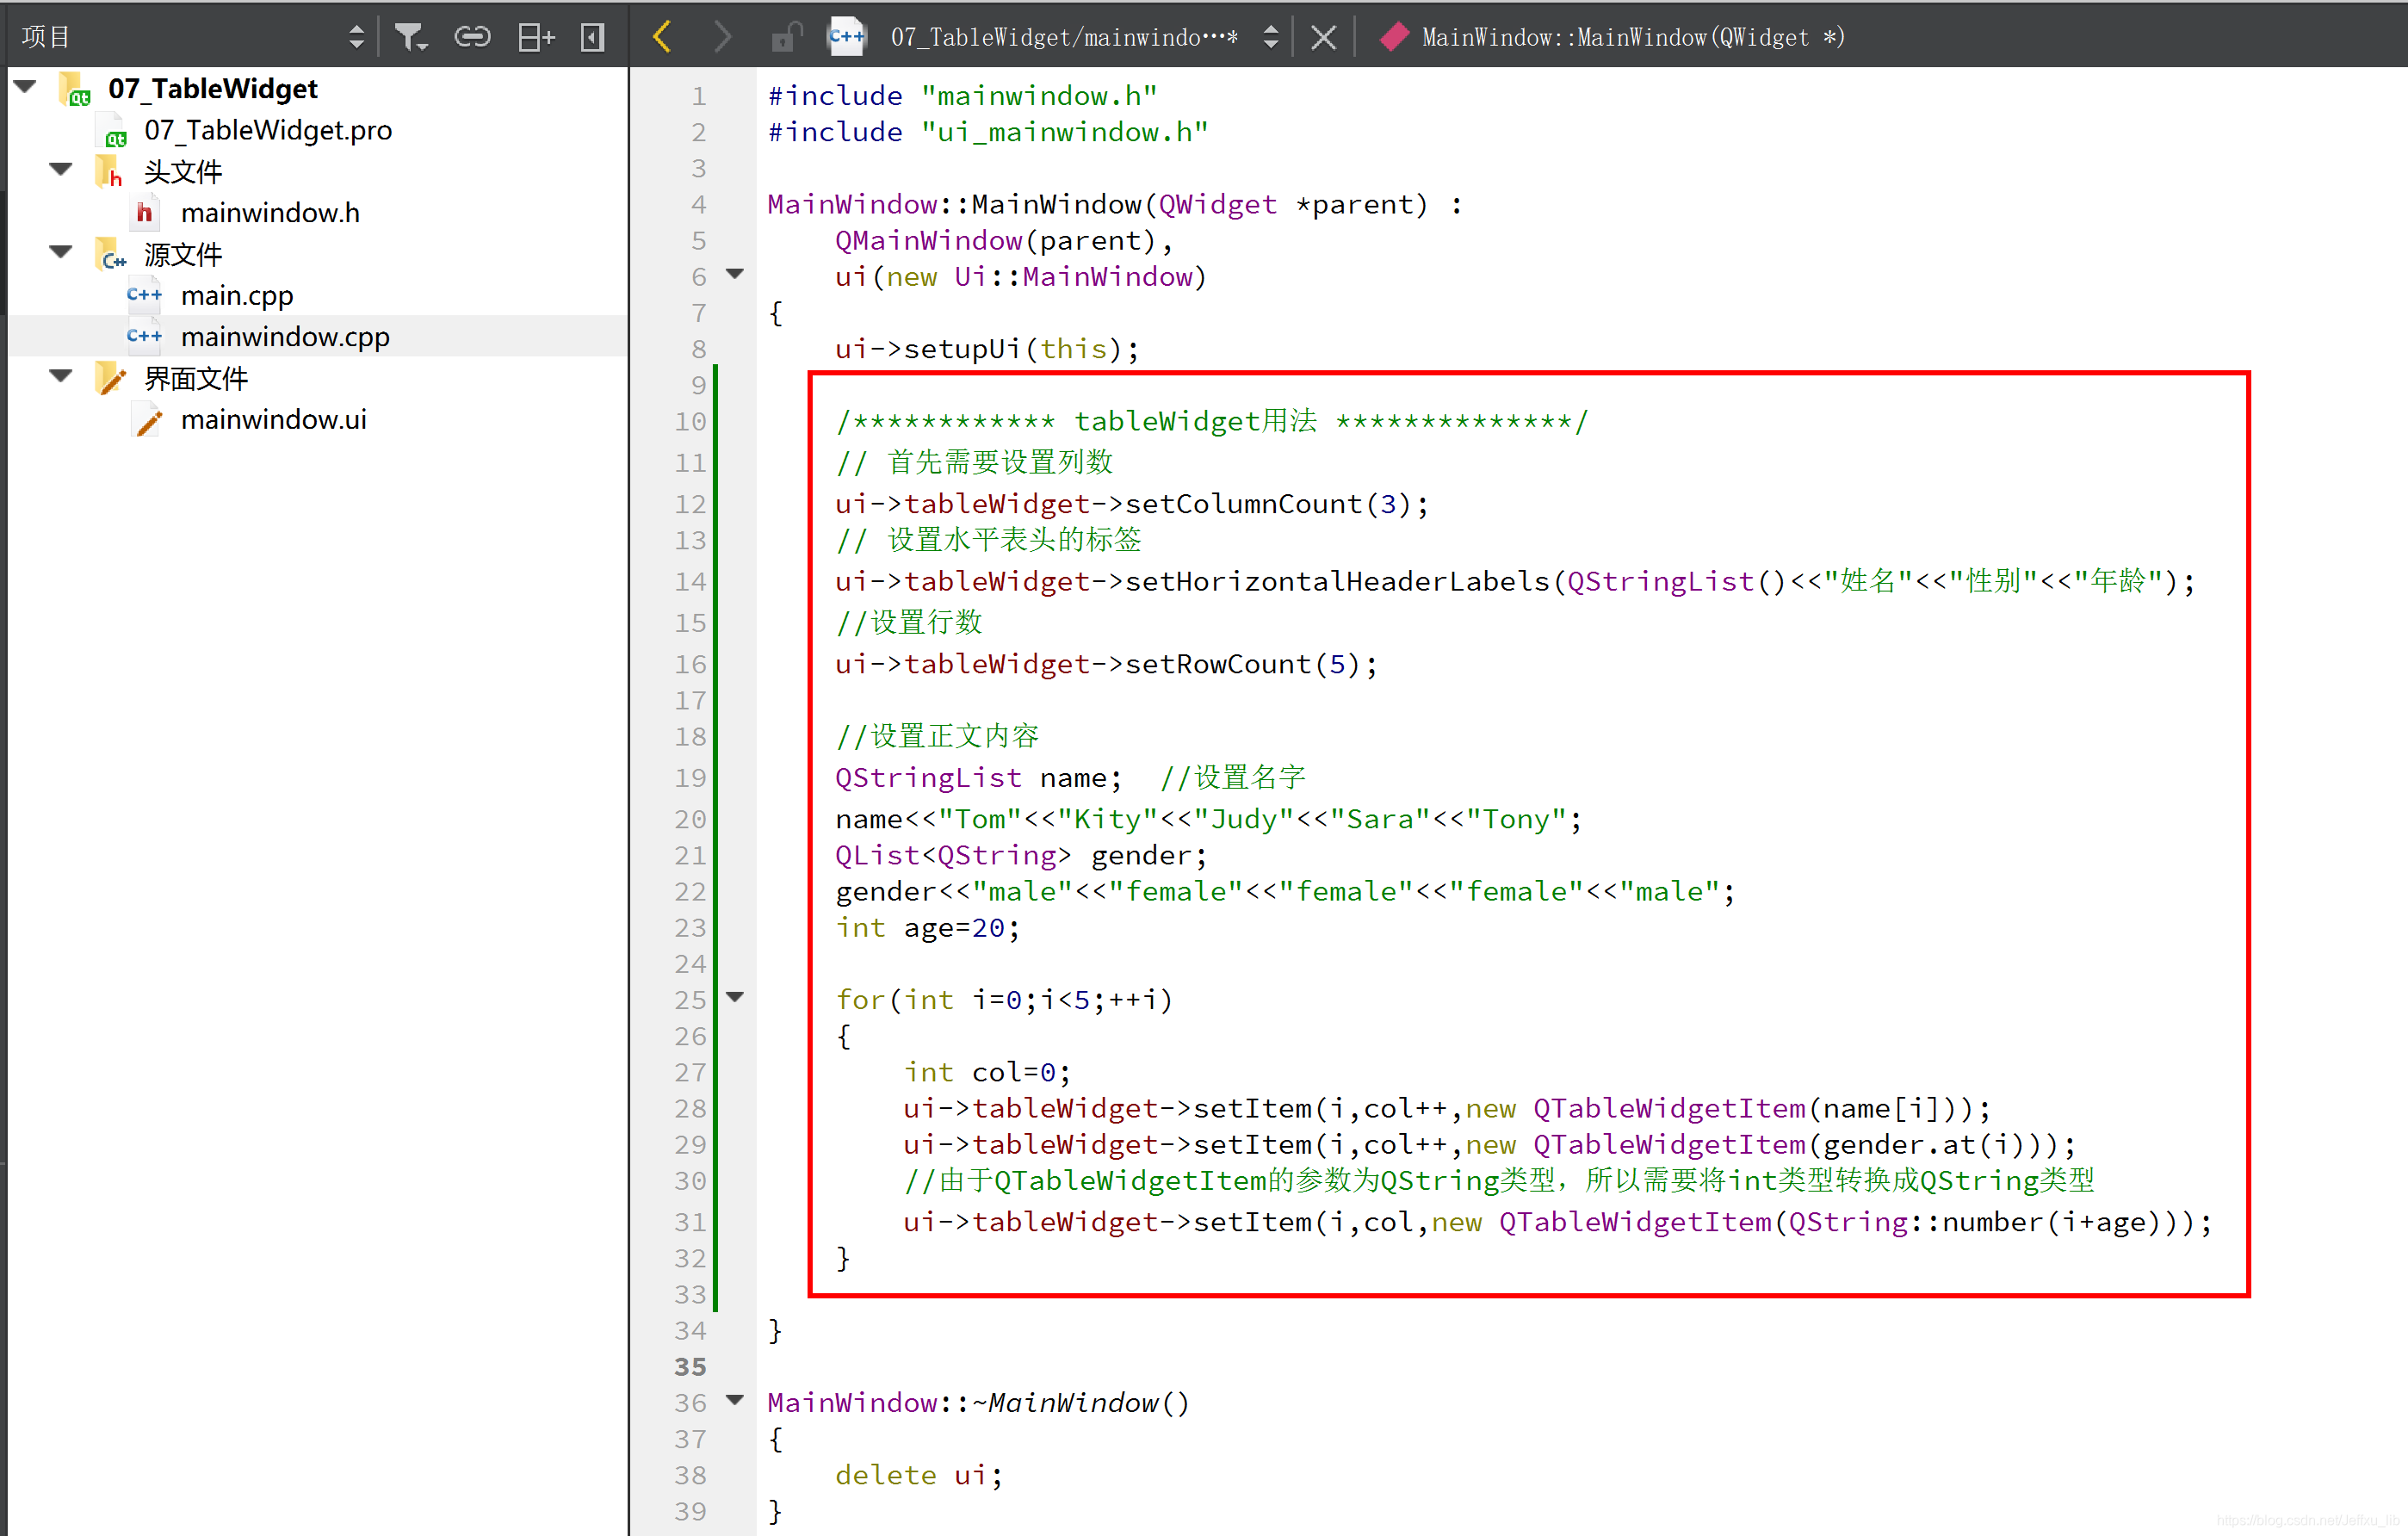Toggle synchronize with editor link icon
The height and width of the screenshot is (1536, 2408).
[x=472, y=37]
